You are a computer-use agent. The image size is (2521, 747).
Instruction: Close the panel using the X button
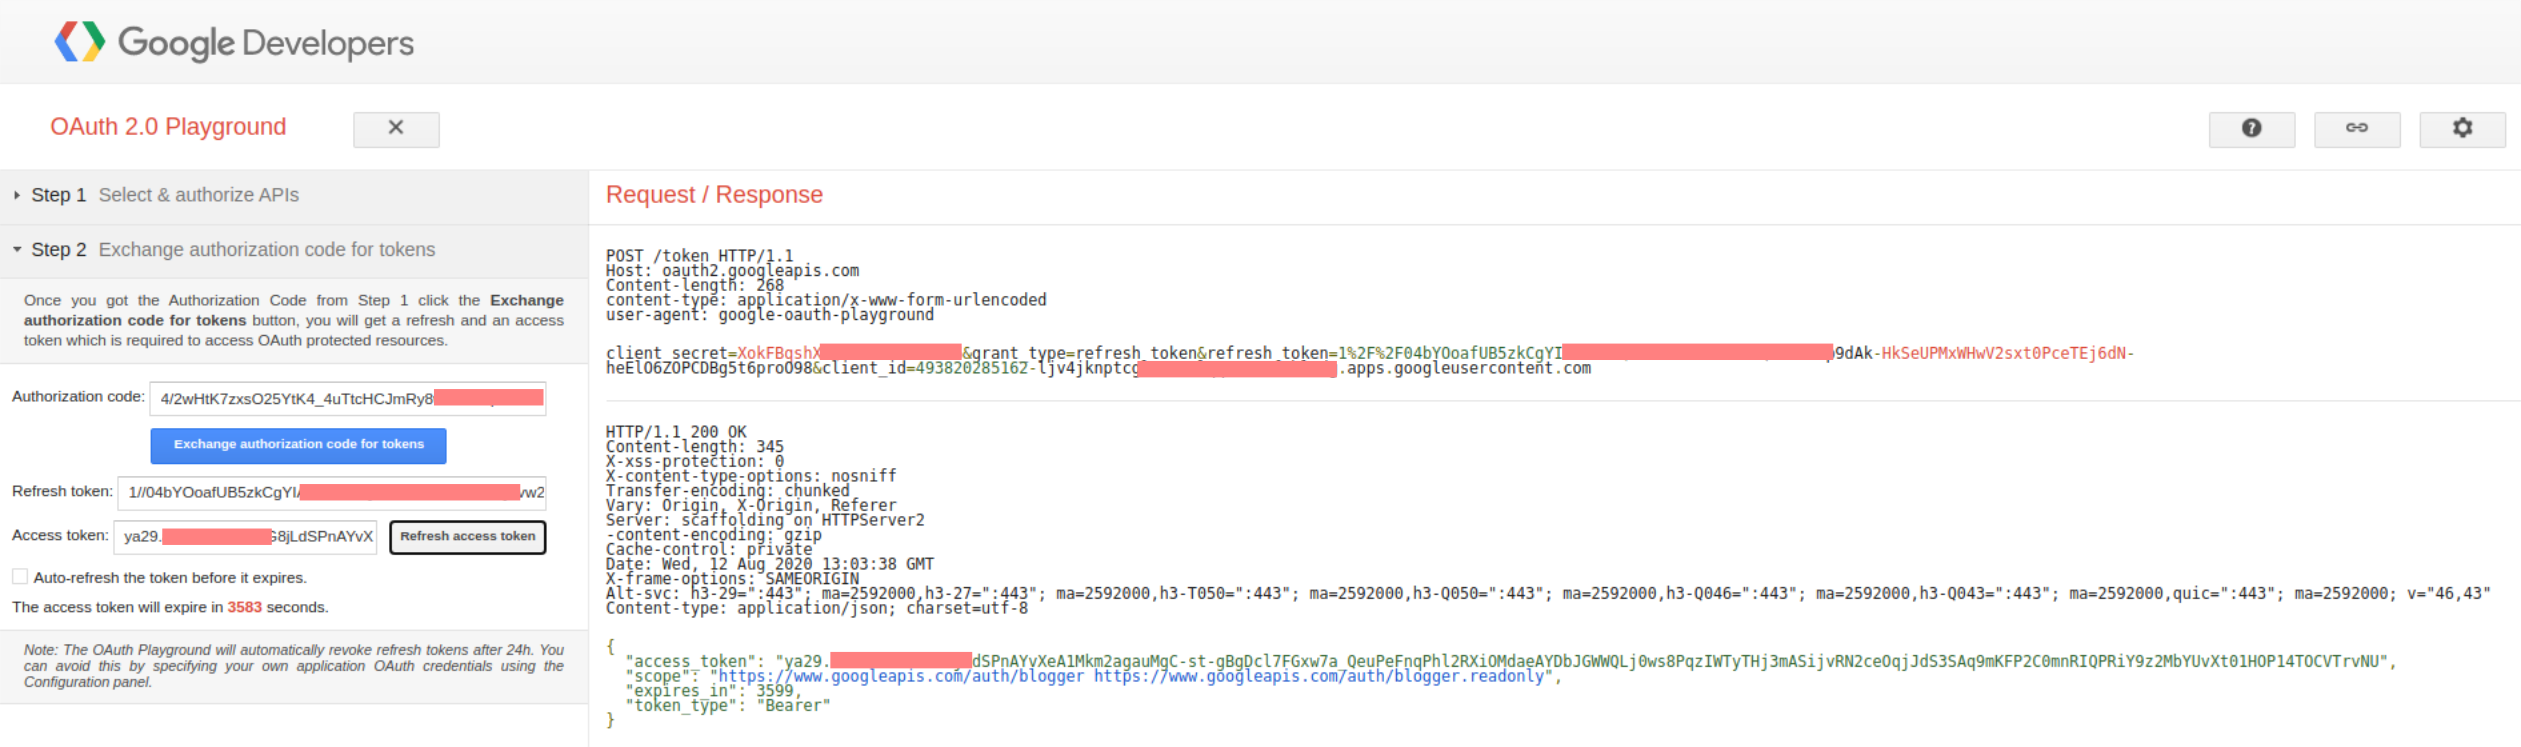click(x=396, y=129)
